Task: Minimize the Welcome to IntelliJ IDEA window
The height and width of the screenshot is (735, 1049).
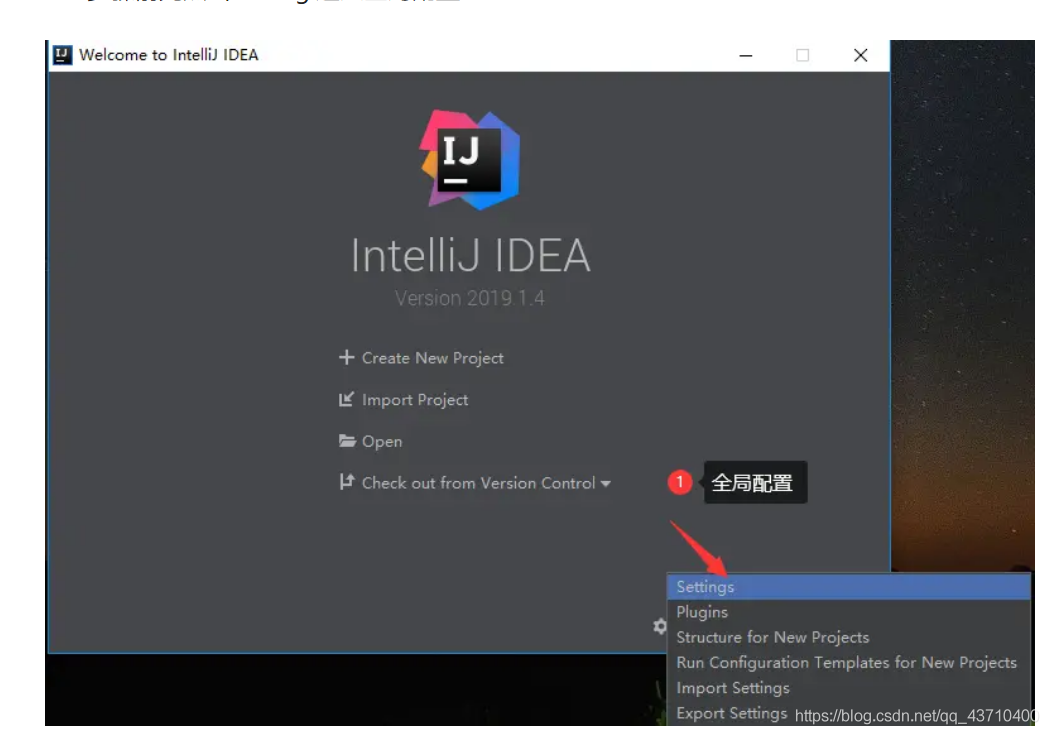Action: pos(746,56)
